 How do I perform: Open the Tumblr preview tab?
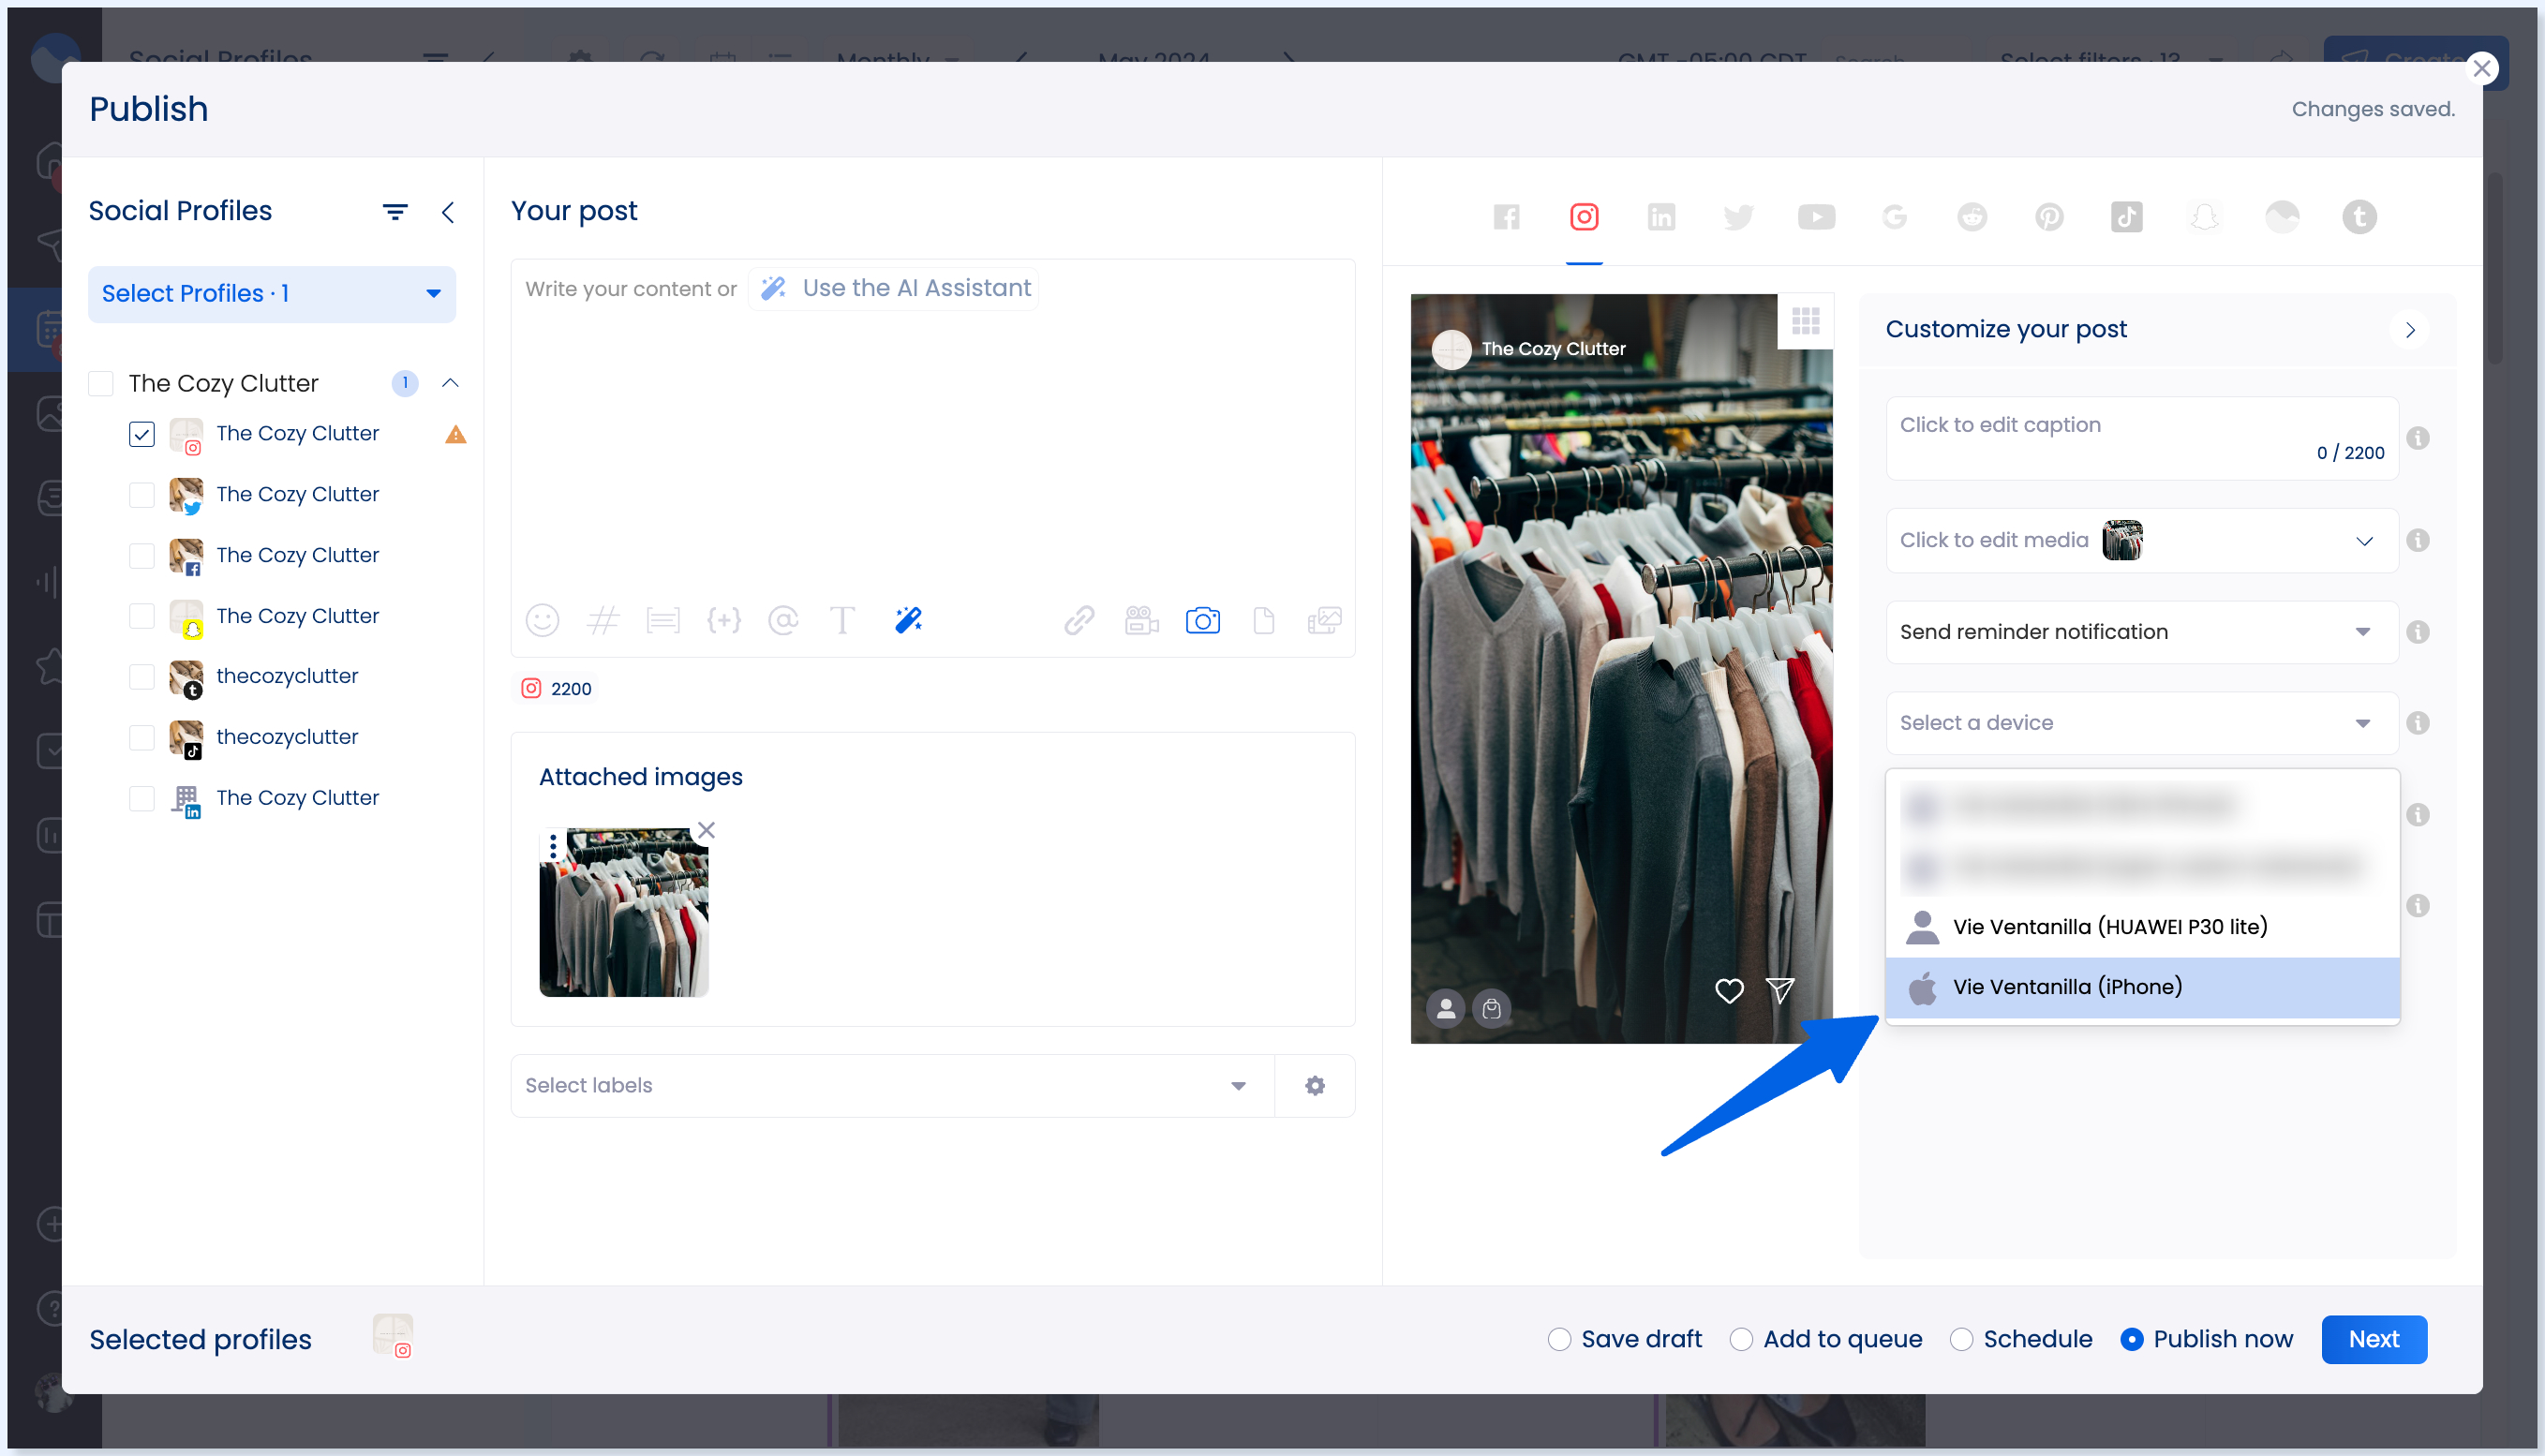2359,217
